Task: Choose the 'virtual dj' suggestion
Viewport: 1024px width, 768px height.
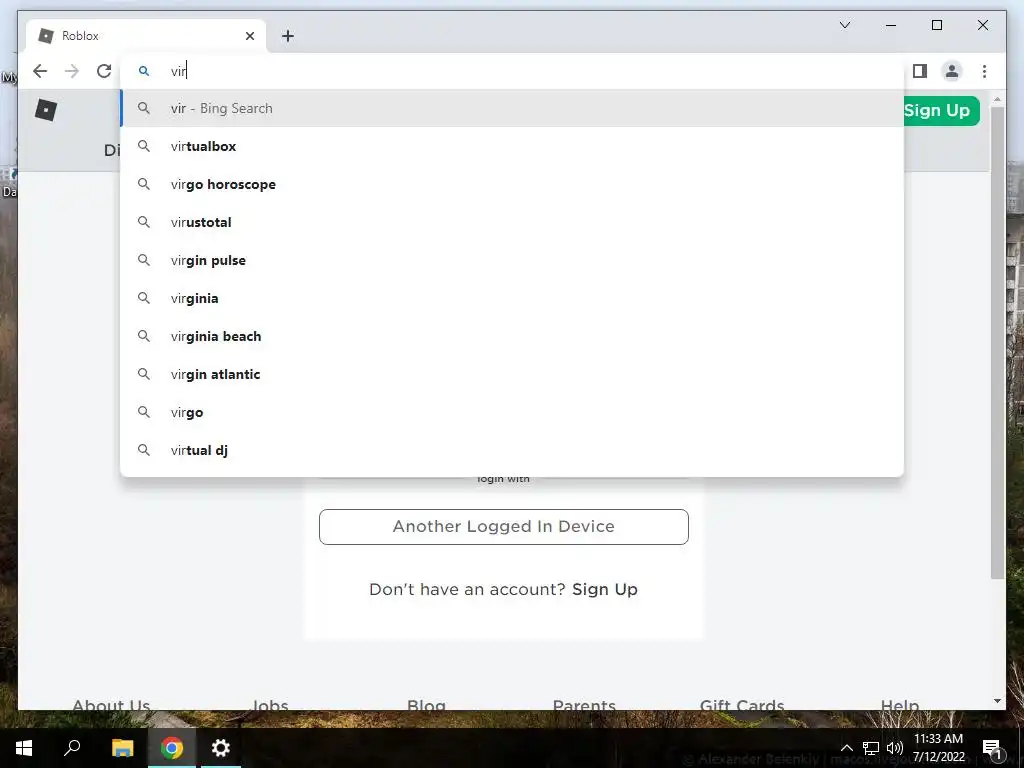Action: pos(512,450)
